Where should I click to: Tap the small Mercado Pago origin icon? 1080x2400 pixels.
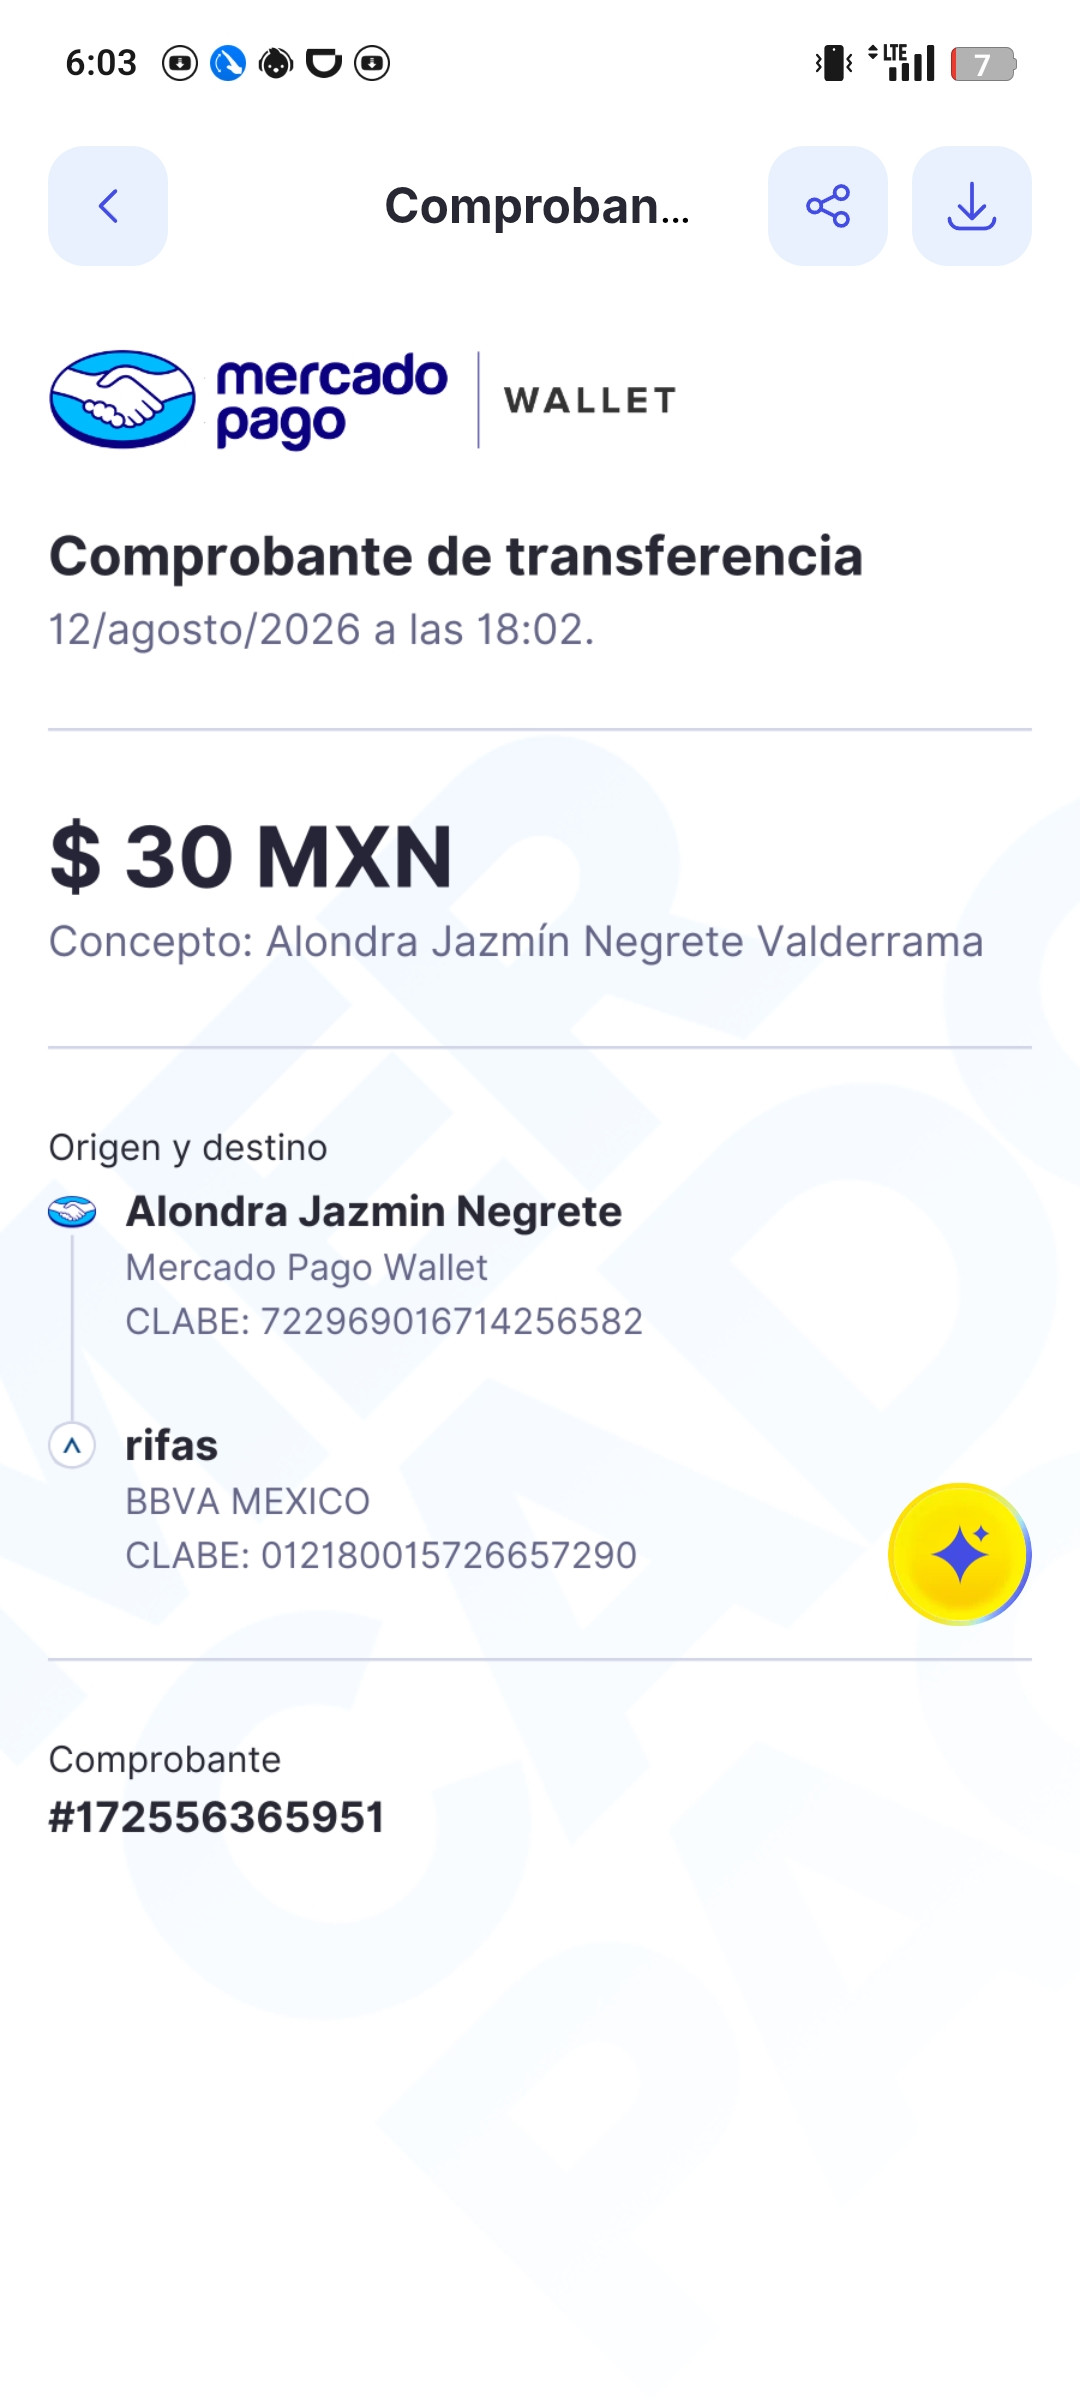[x=72, y=1212]
